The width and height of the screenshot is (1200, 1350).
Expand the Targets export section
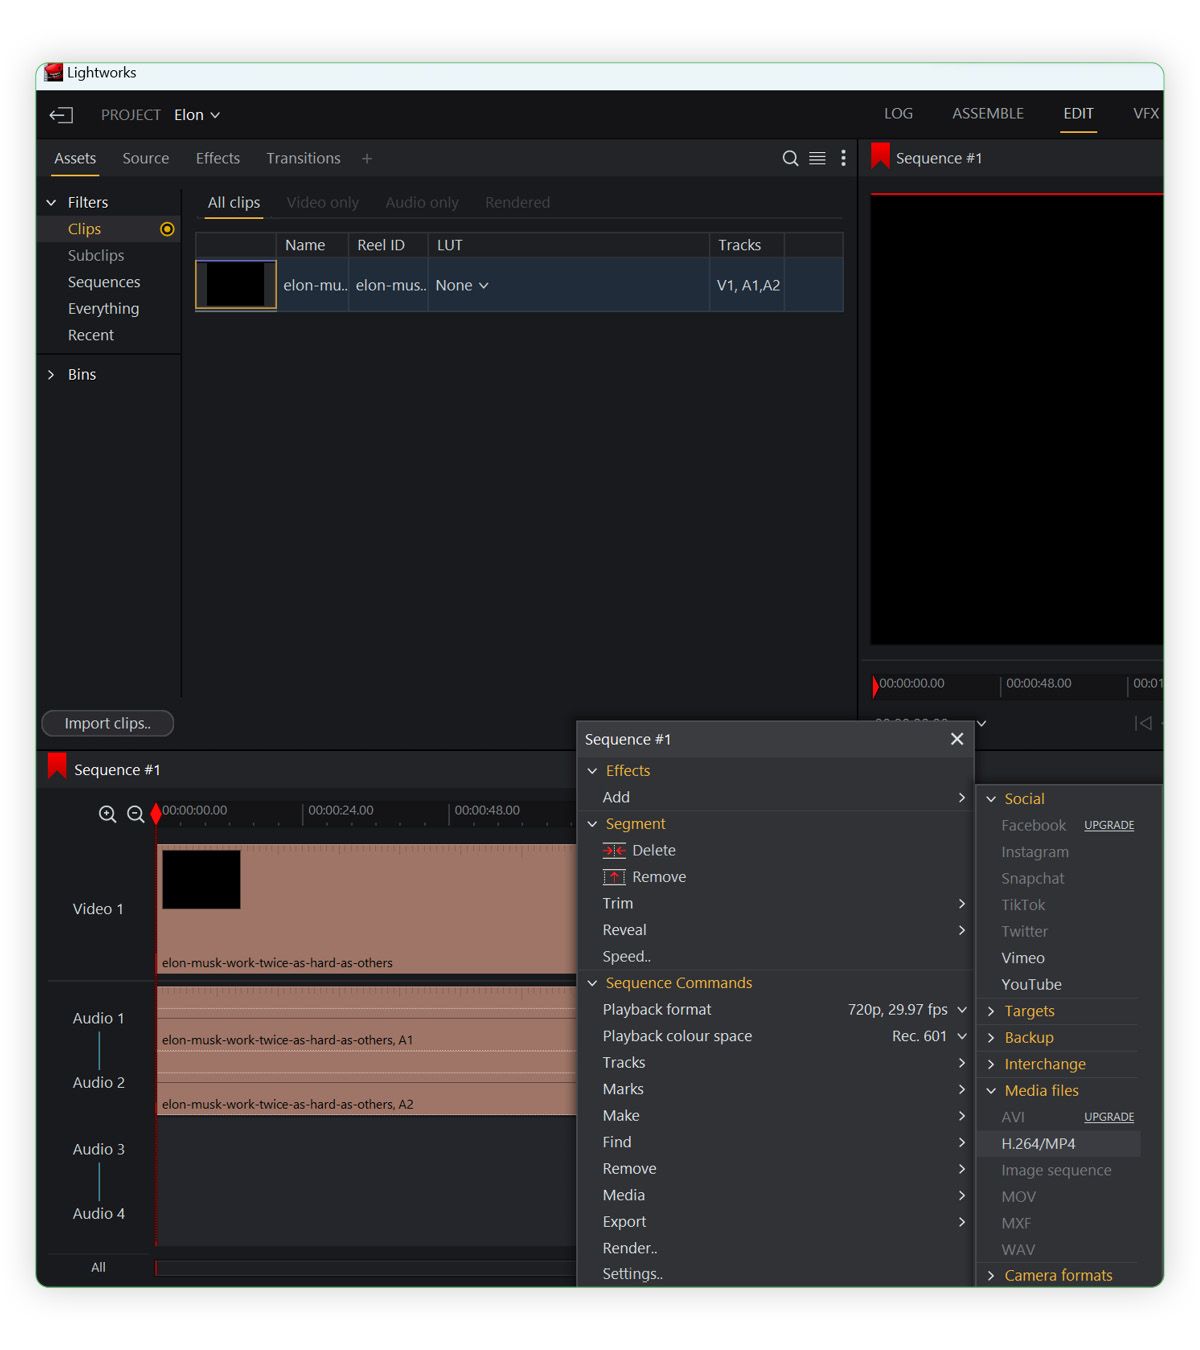coord(991,1011)
